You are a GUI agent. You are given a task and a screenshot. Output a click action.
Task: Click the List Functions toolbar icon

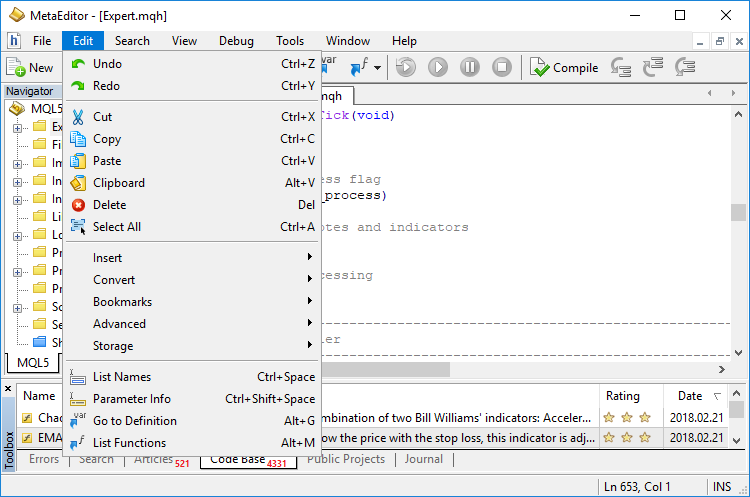[359, 67]
